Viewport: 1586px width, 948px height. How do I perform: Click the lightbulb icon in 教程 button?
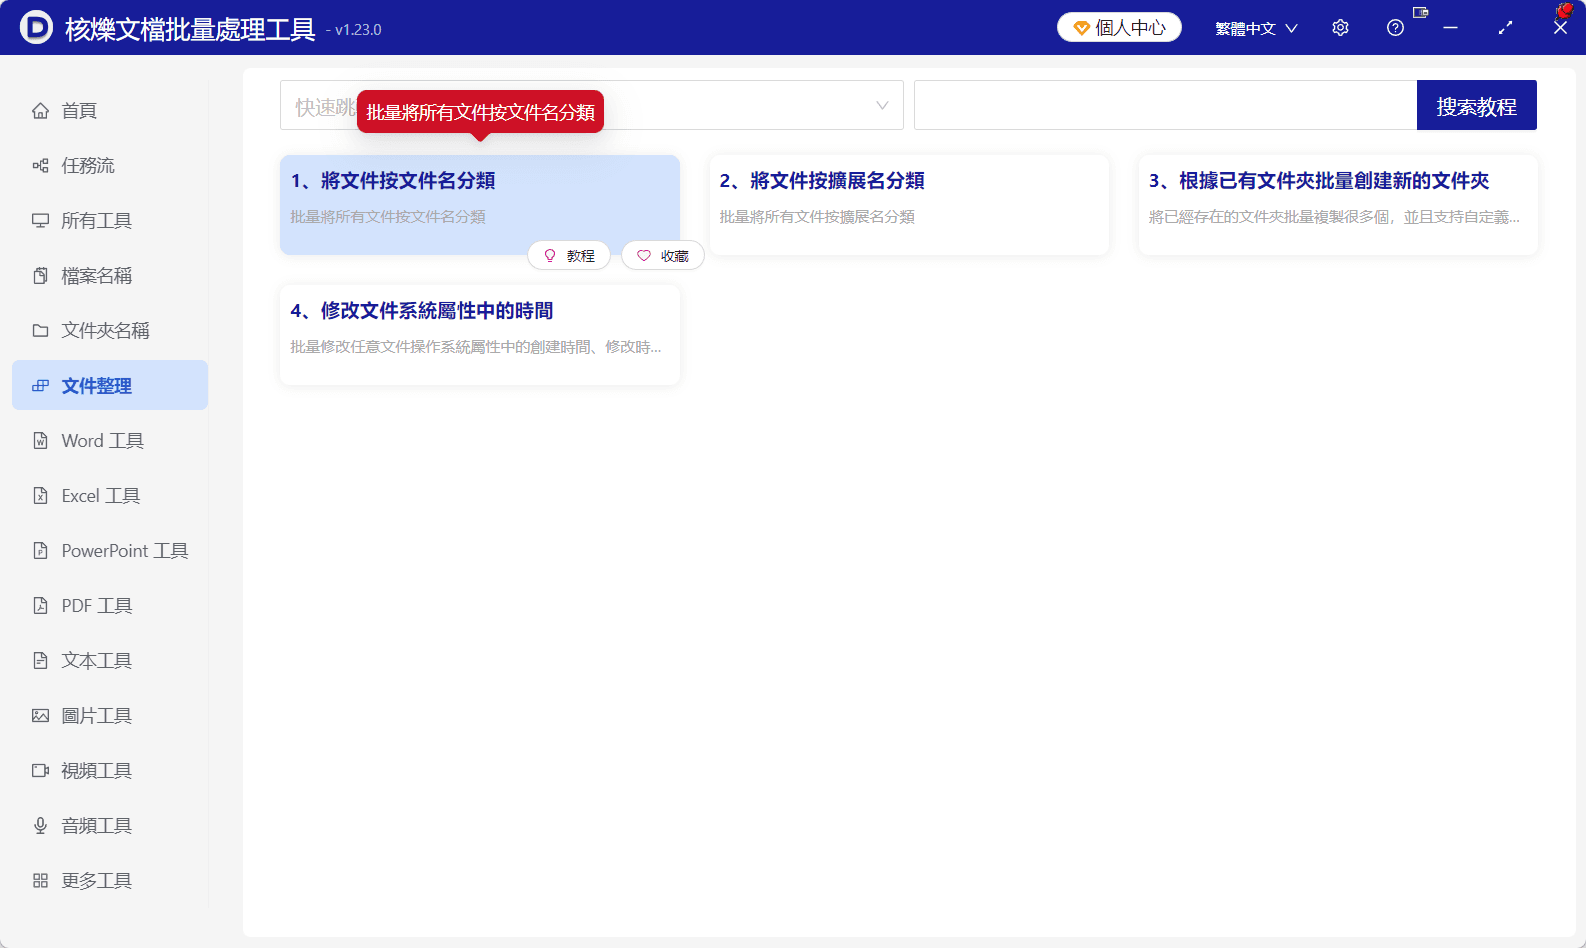tap(549, 256)
